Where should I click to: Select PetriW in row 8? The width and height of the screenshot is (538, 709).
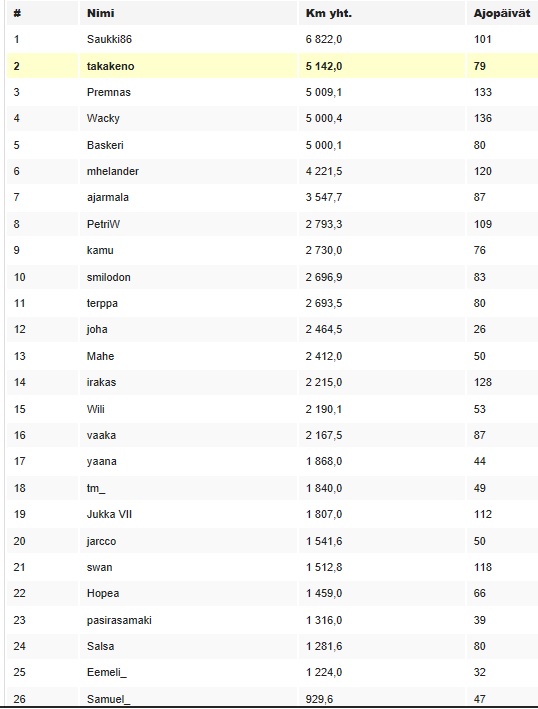pyautogui.click(x=103, y=224)
